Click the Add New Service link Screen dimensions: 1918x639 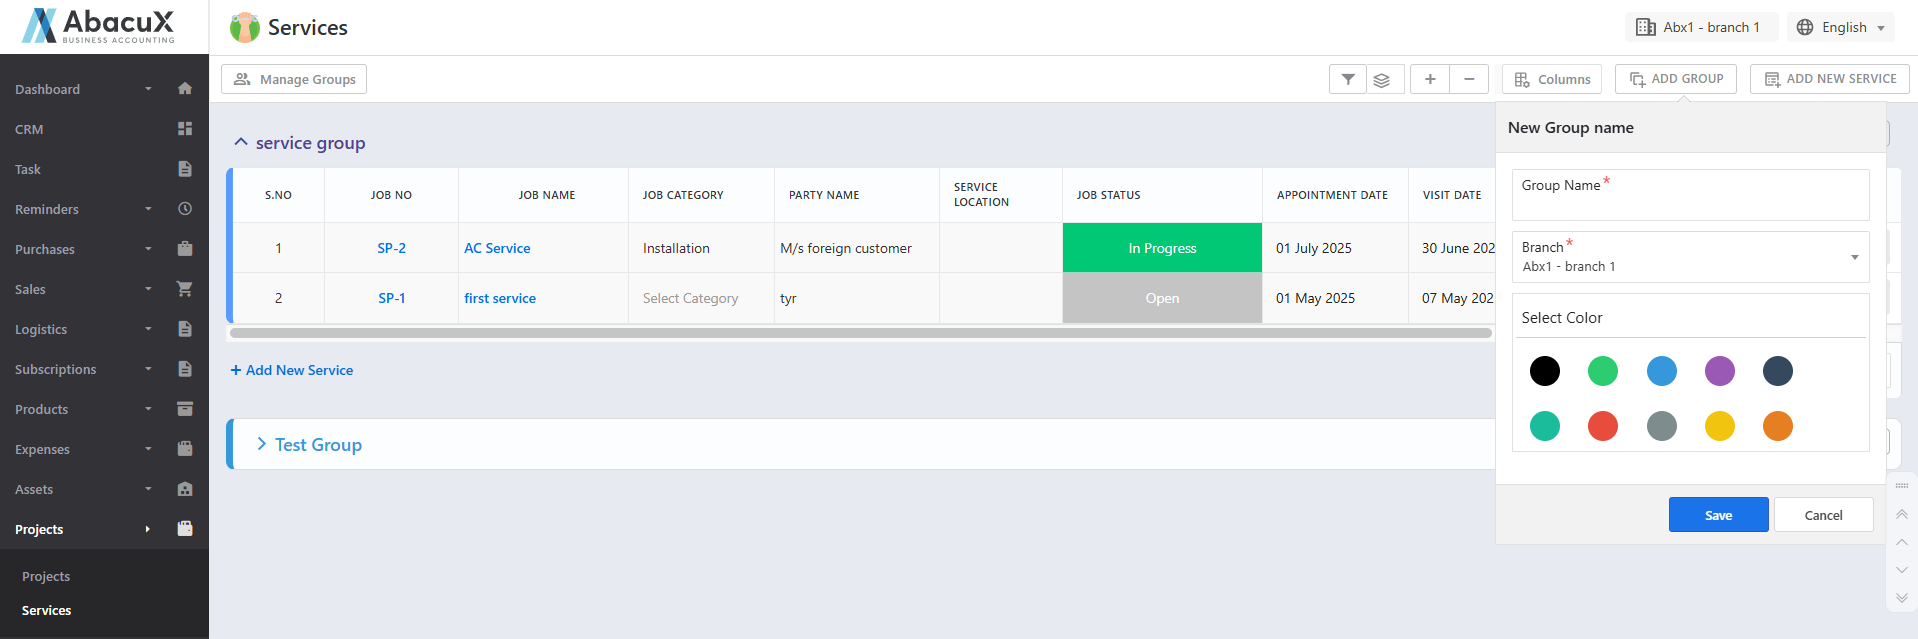point(292,370)
